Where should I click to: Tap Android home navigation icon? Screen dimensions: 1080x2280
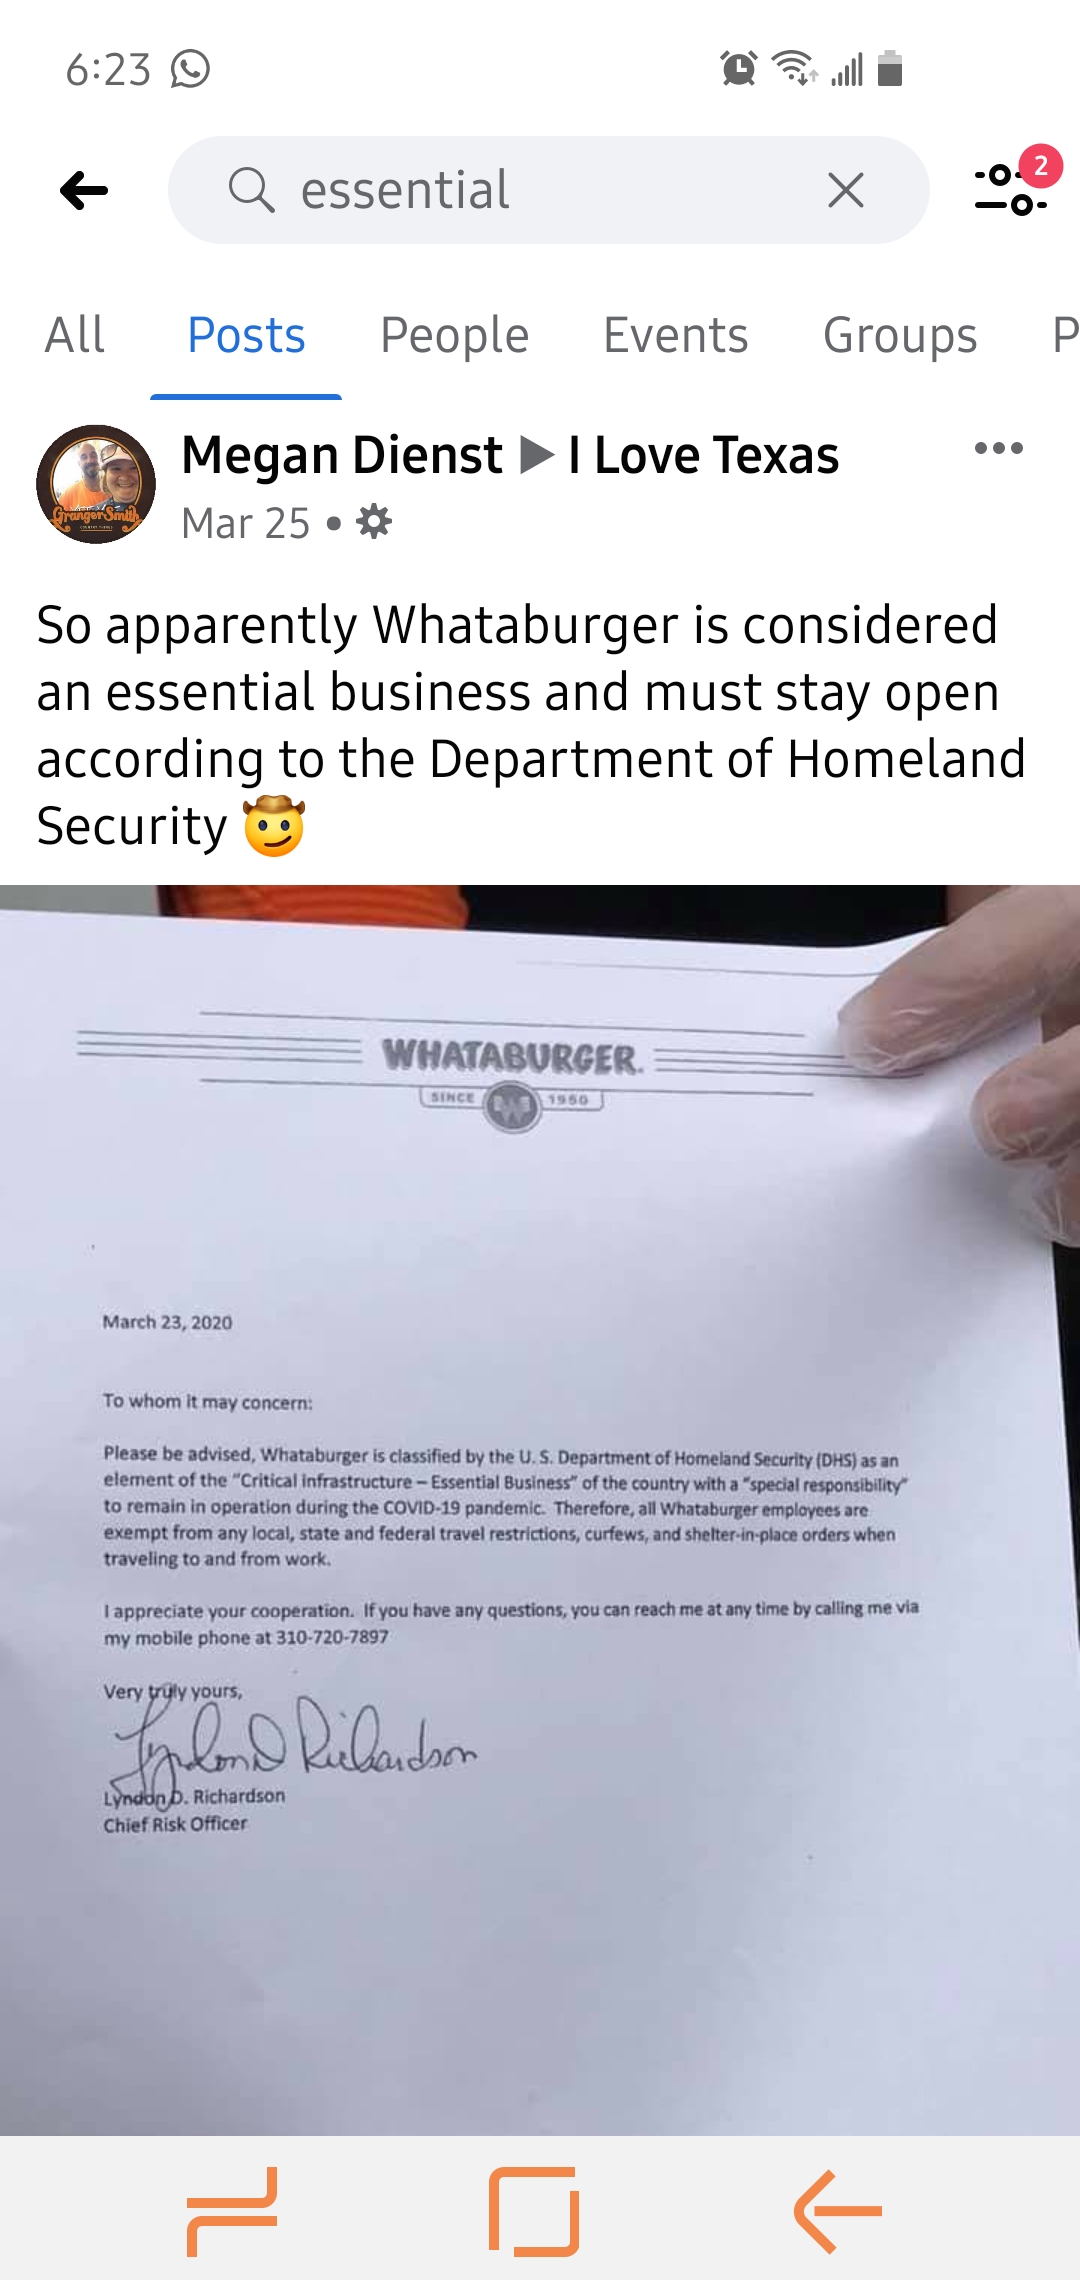point(534,2211)
